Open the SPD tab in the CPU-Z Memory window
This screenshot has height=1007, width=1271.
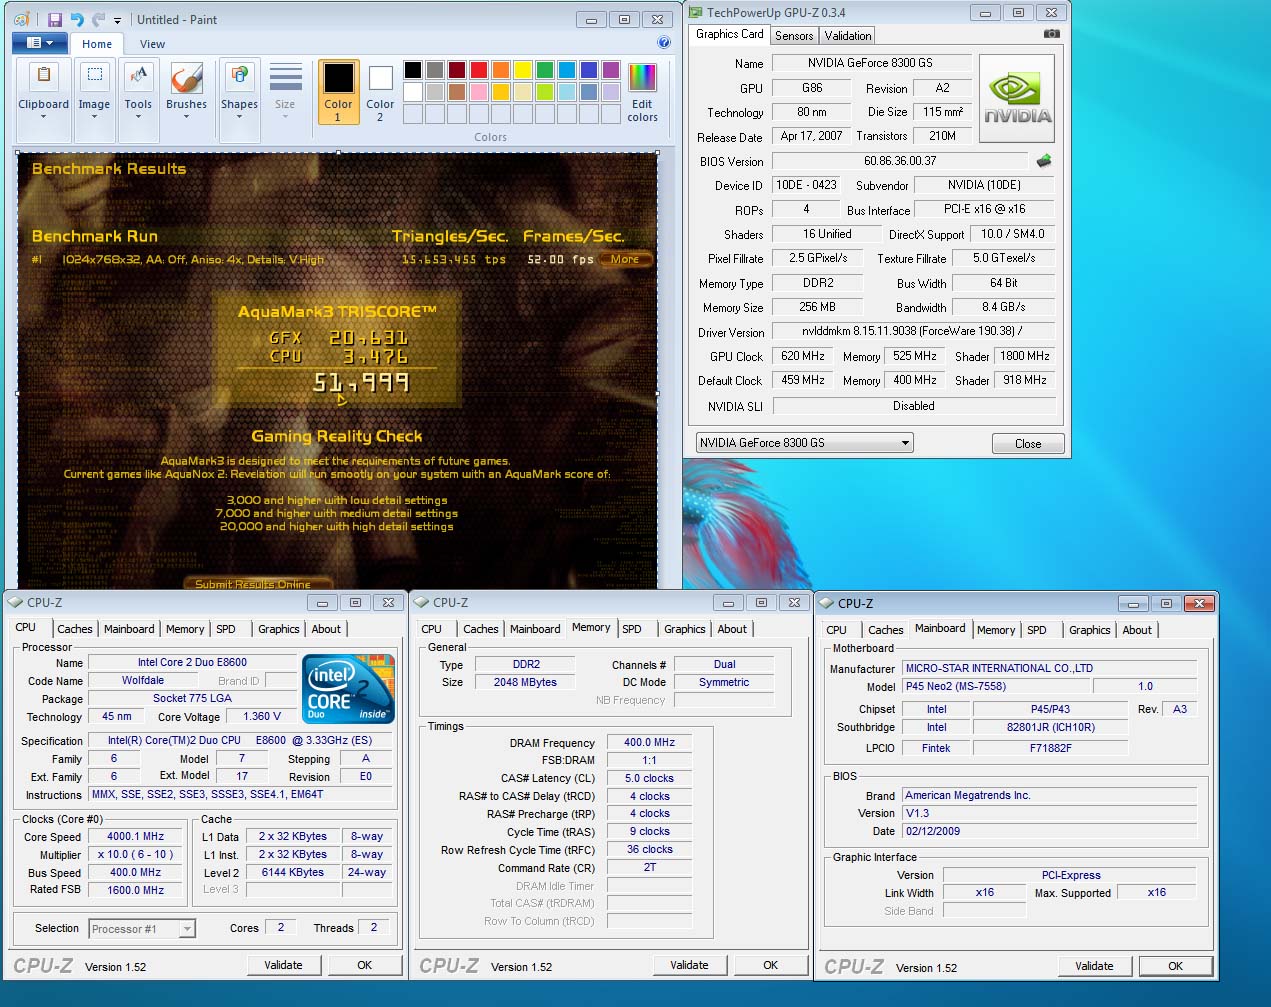[x=632, y=629]
